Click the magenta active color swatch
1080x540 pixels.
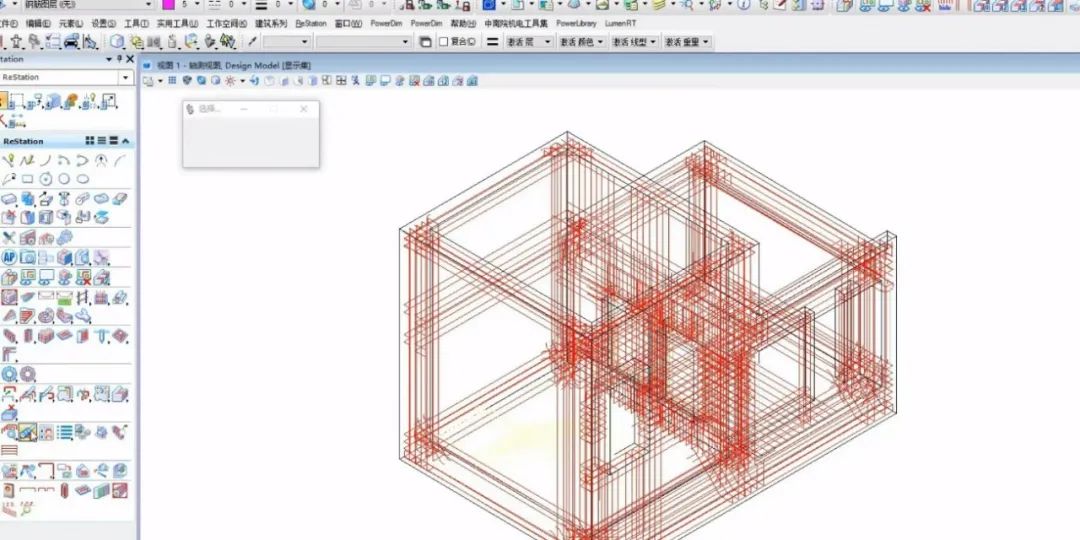(168, 5)
